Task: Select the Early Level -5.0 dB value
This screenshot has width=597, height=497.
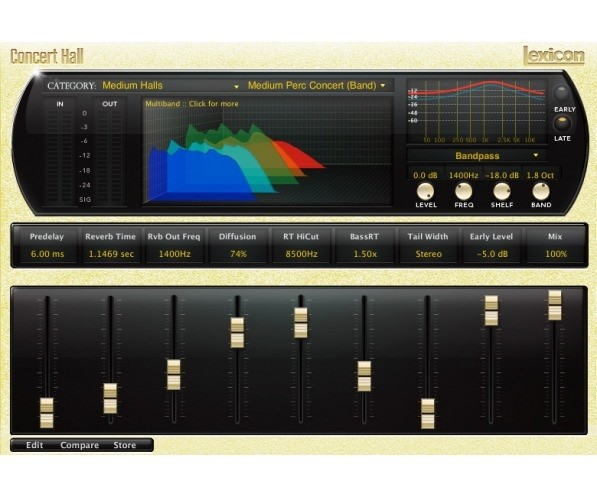Action: click(492, 254)
